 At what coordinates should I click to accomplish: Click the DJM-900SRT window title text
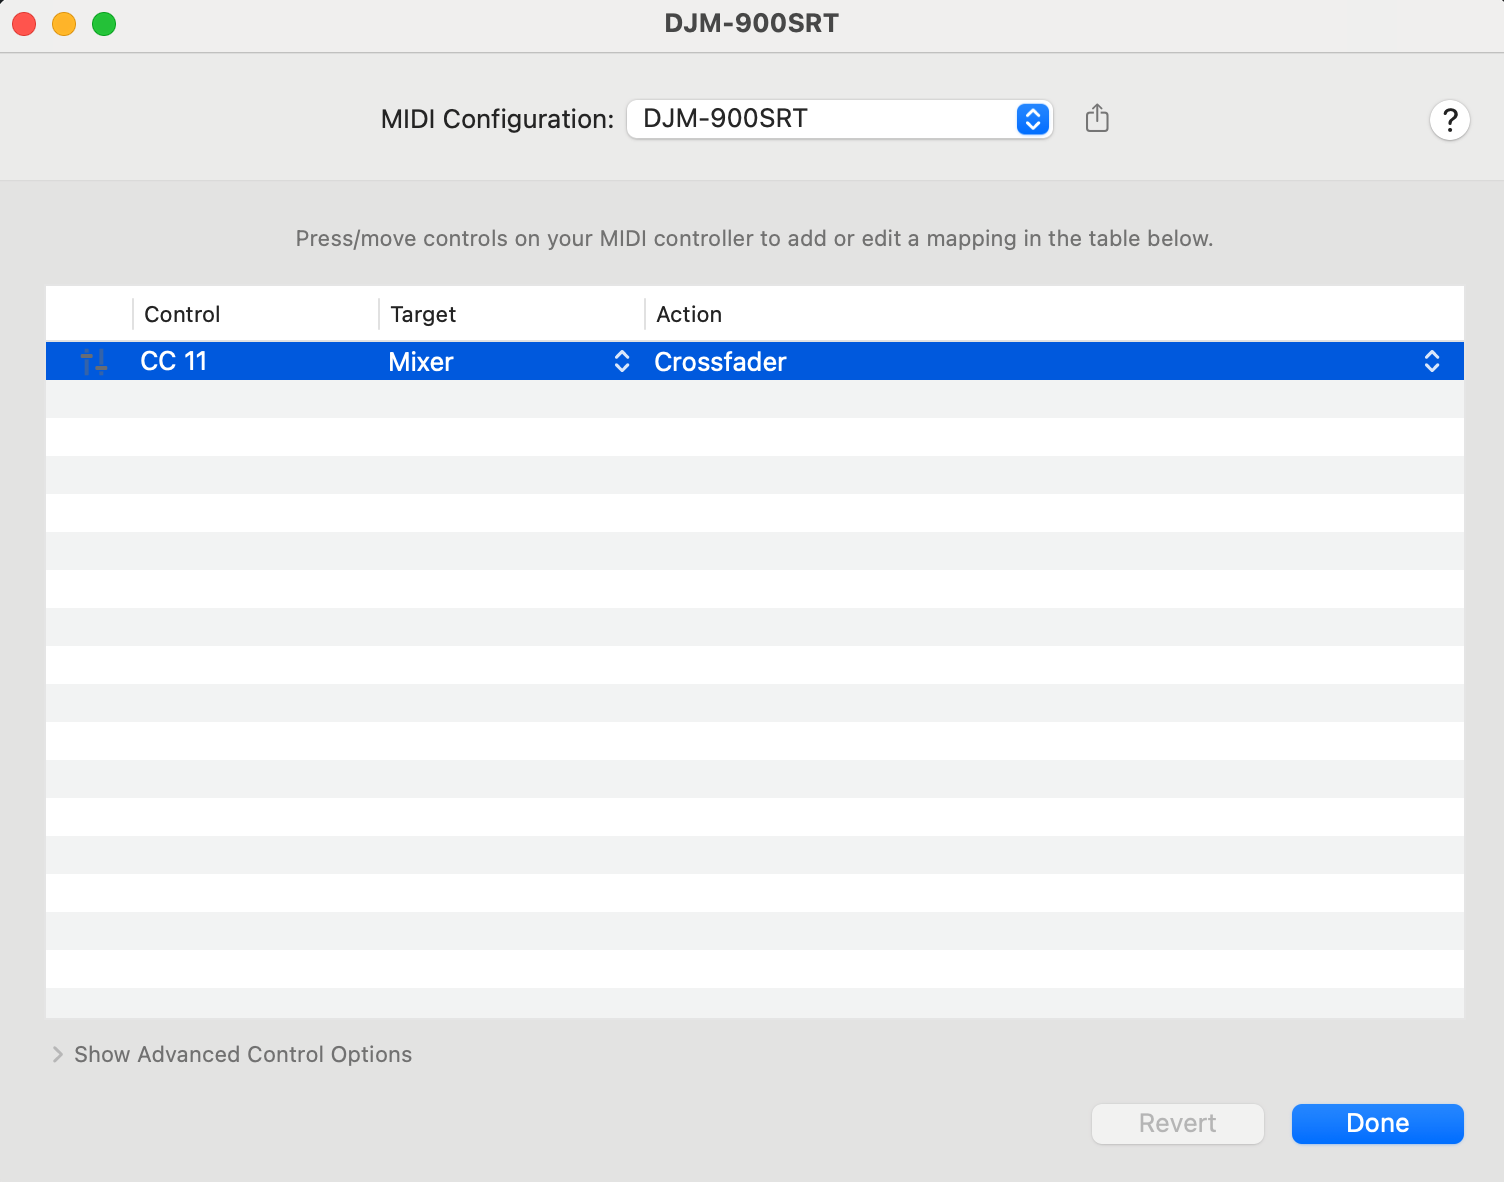[x=751, y=23]
